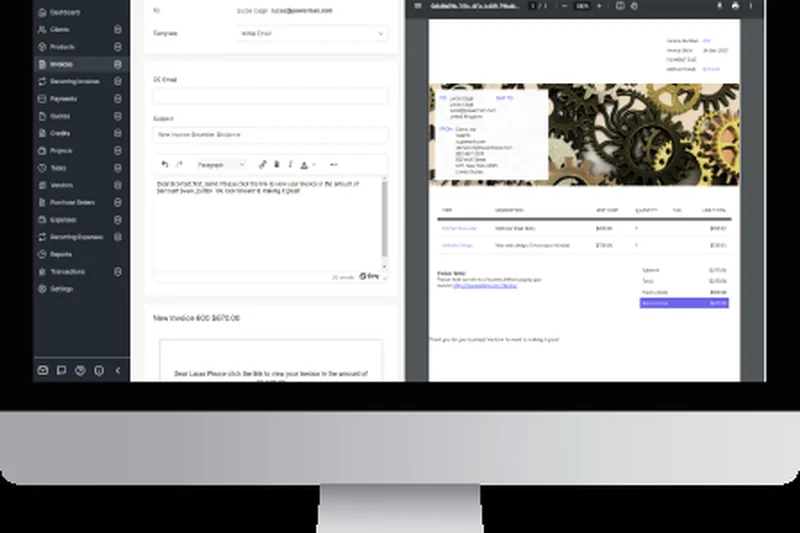The image size is (800, 533).
Task: Click the plus icon next to Recurring Invoices
Action: (118, 81)
